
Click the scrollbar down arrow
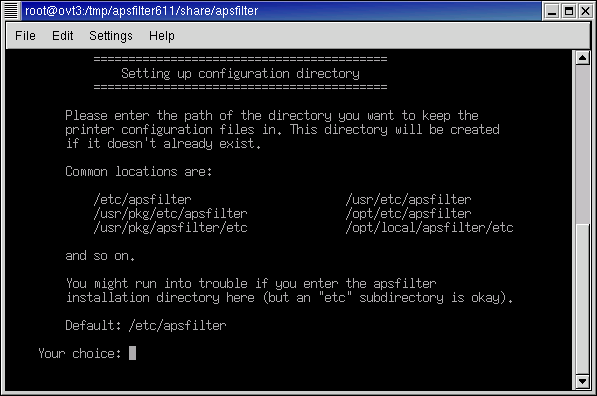[583, 381]
